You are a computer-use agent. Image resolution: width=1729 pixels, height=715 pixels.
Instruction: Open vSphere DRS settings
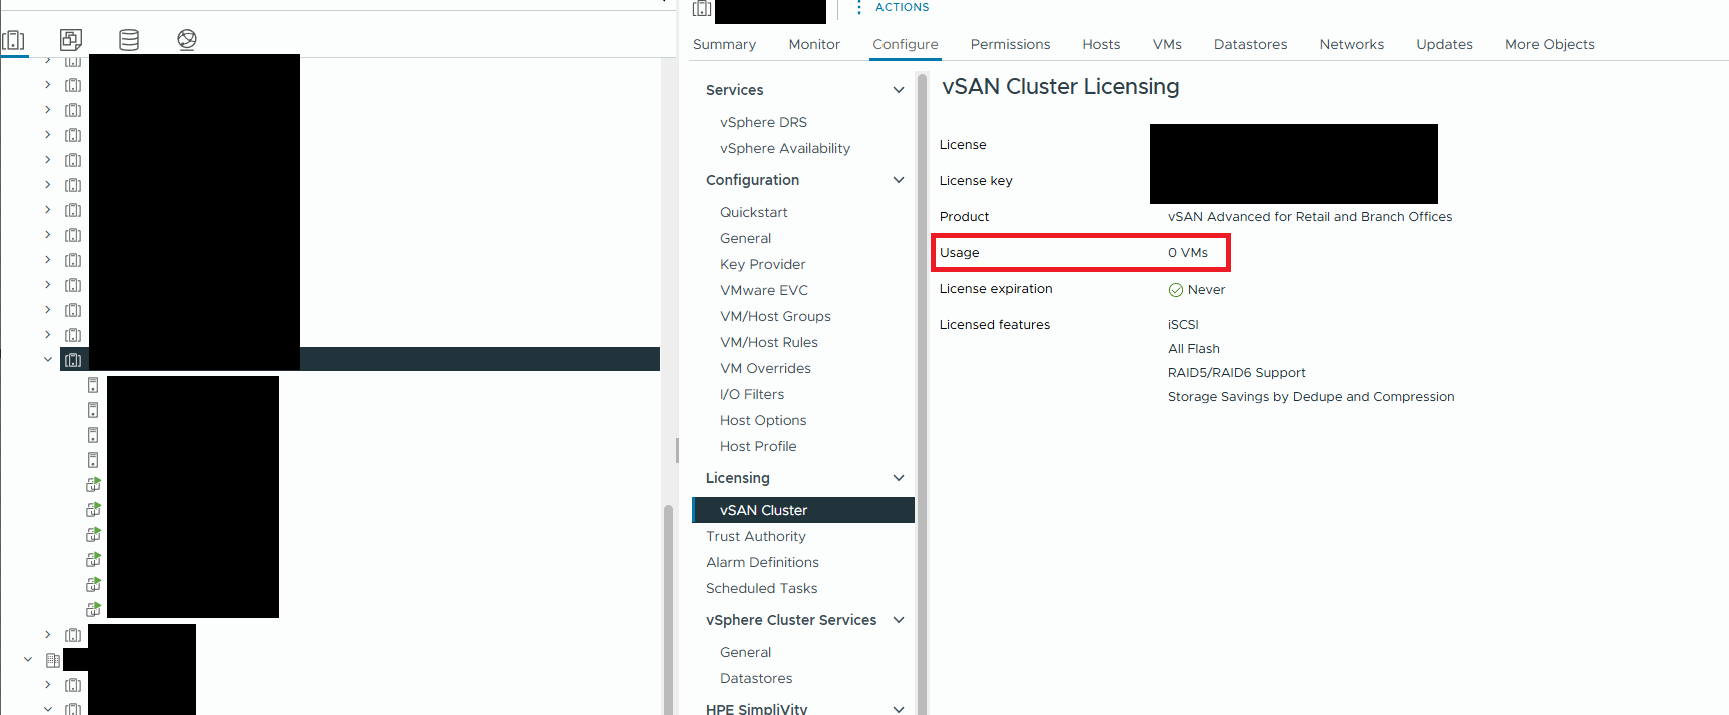pos(763,122)
